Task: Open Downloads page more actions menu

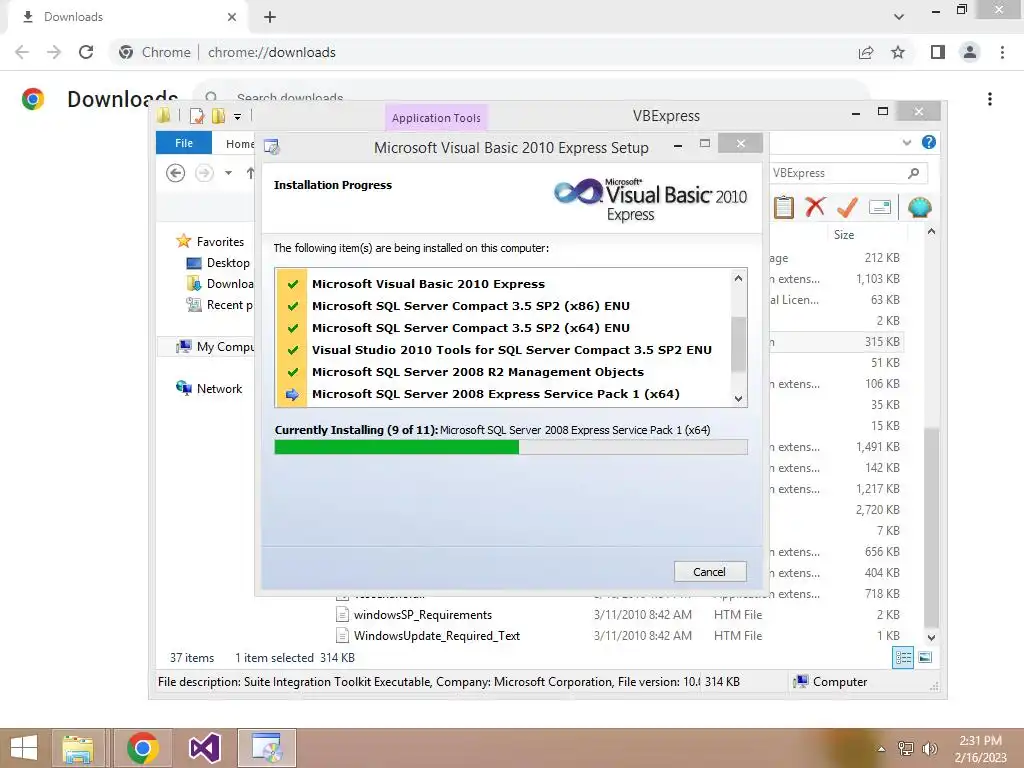Action: coord(990,99)
